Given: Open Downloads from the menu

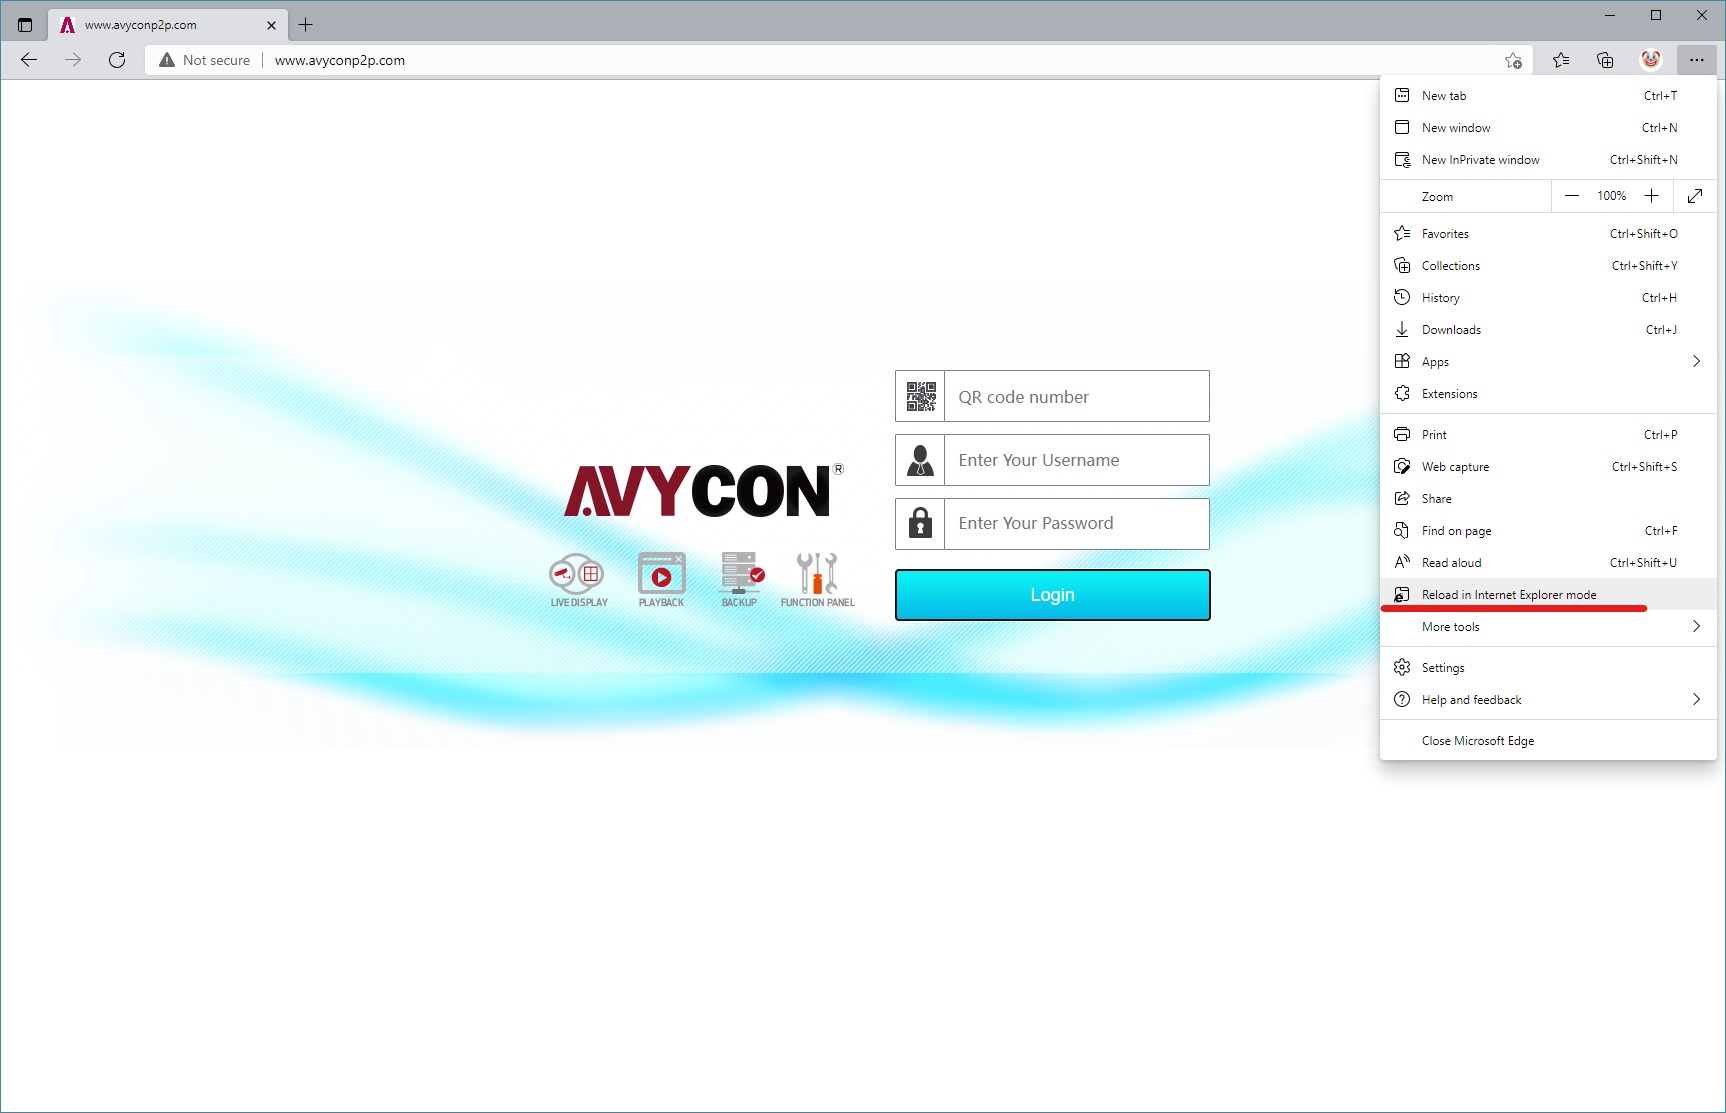Looking at the screenshot, I should (1548, 330).
